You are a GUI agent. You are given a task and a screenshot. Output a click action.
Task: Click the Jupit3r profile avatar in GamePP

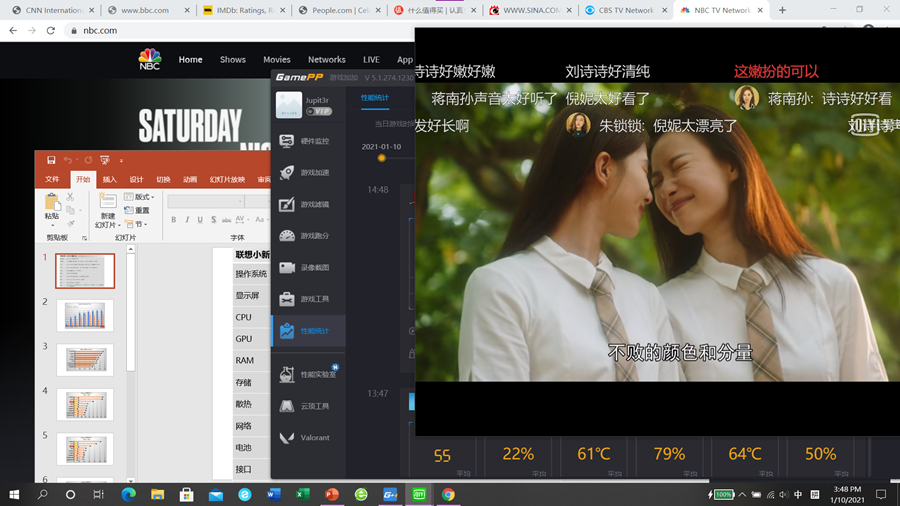click(289, 105)
